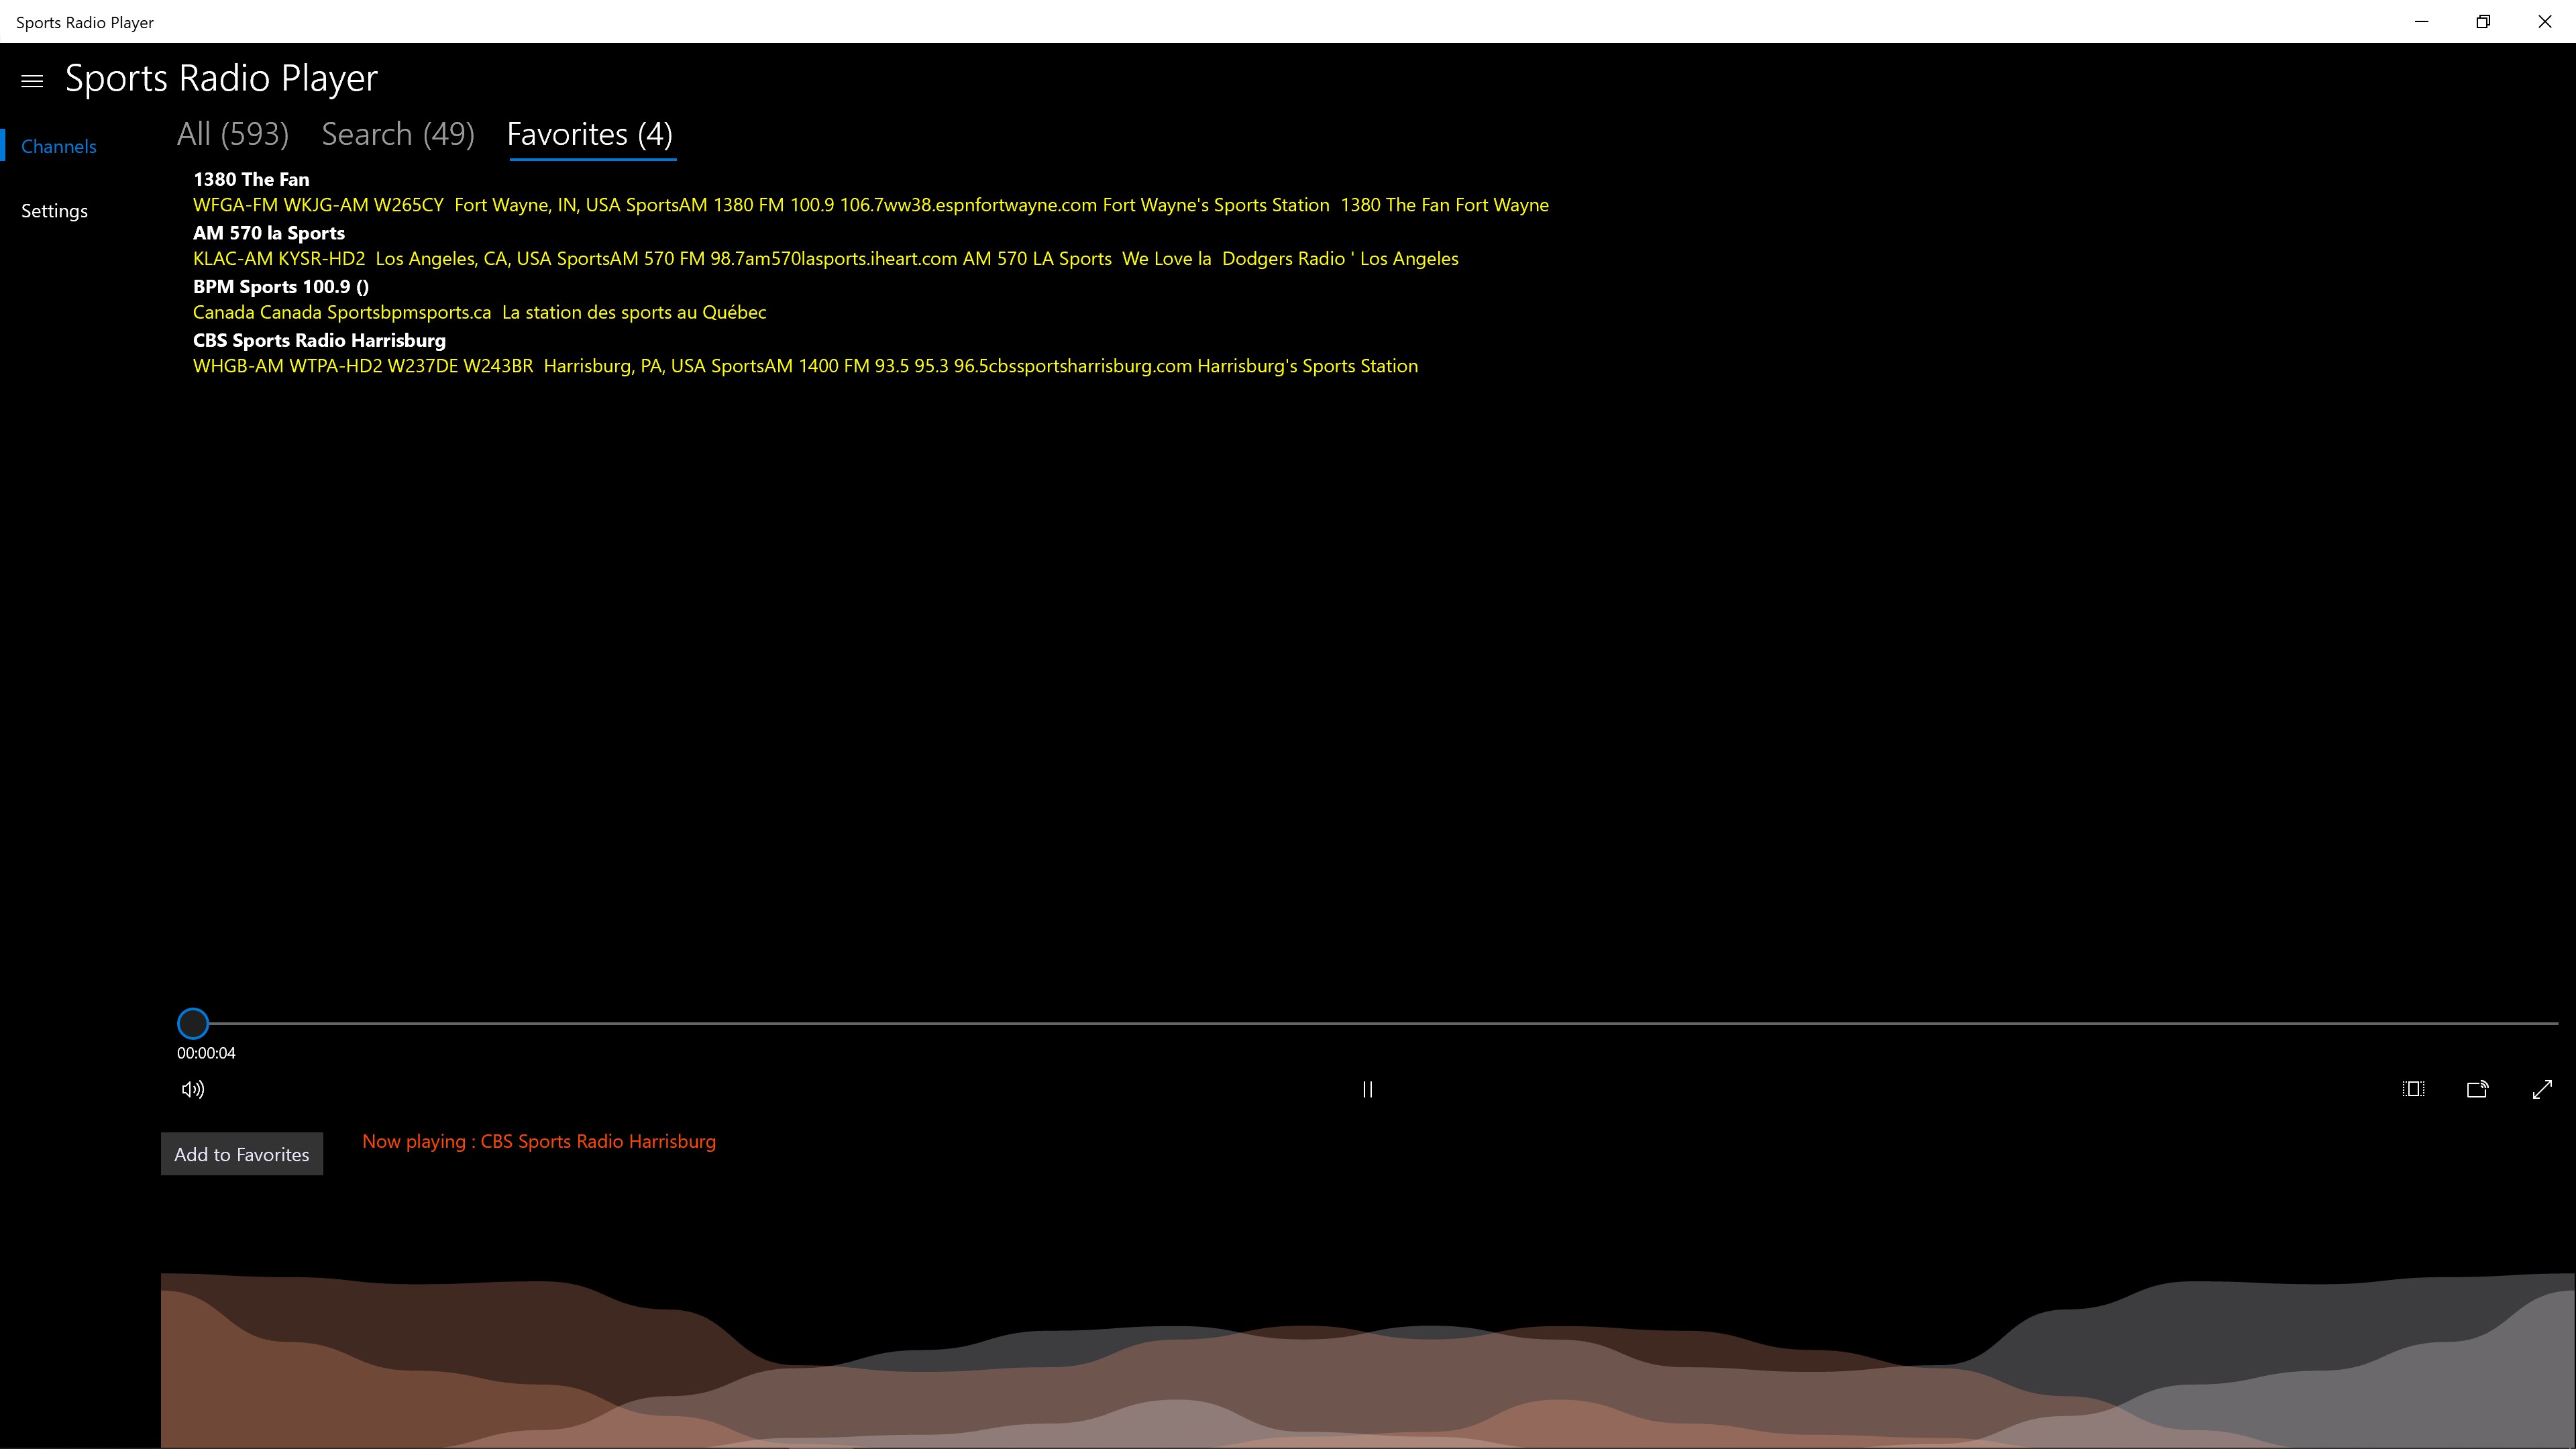
Task: Restore down the application window
Action: tap(2483, 21)
